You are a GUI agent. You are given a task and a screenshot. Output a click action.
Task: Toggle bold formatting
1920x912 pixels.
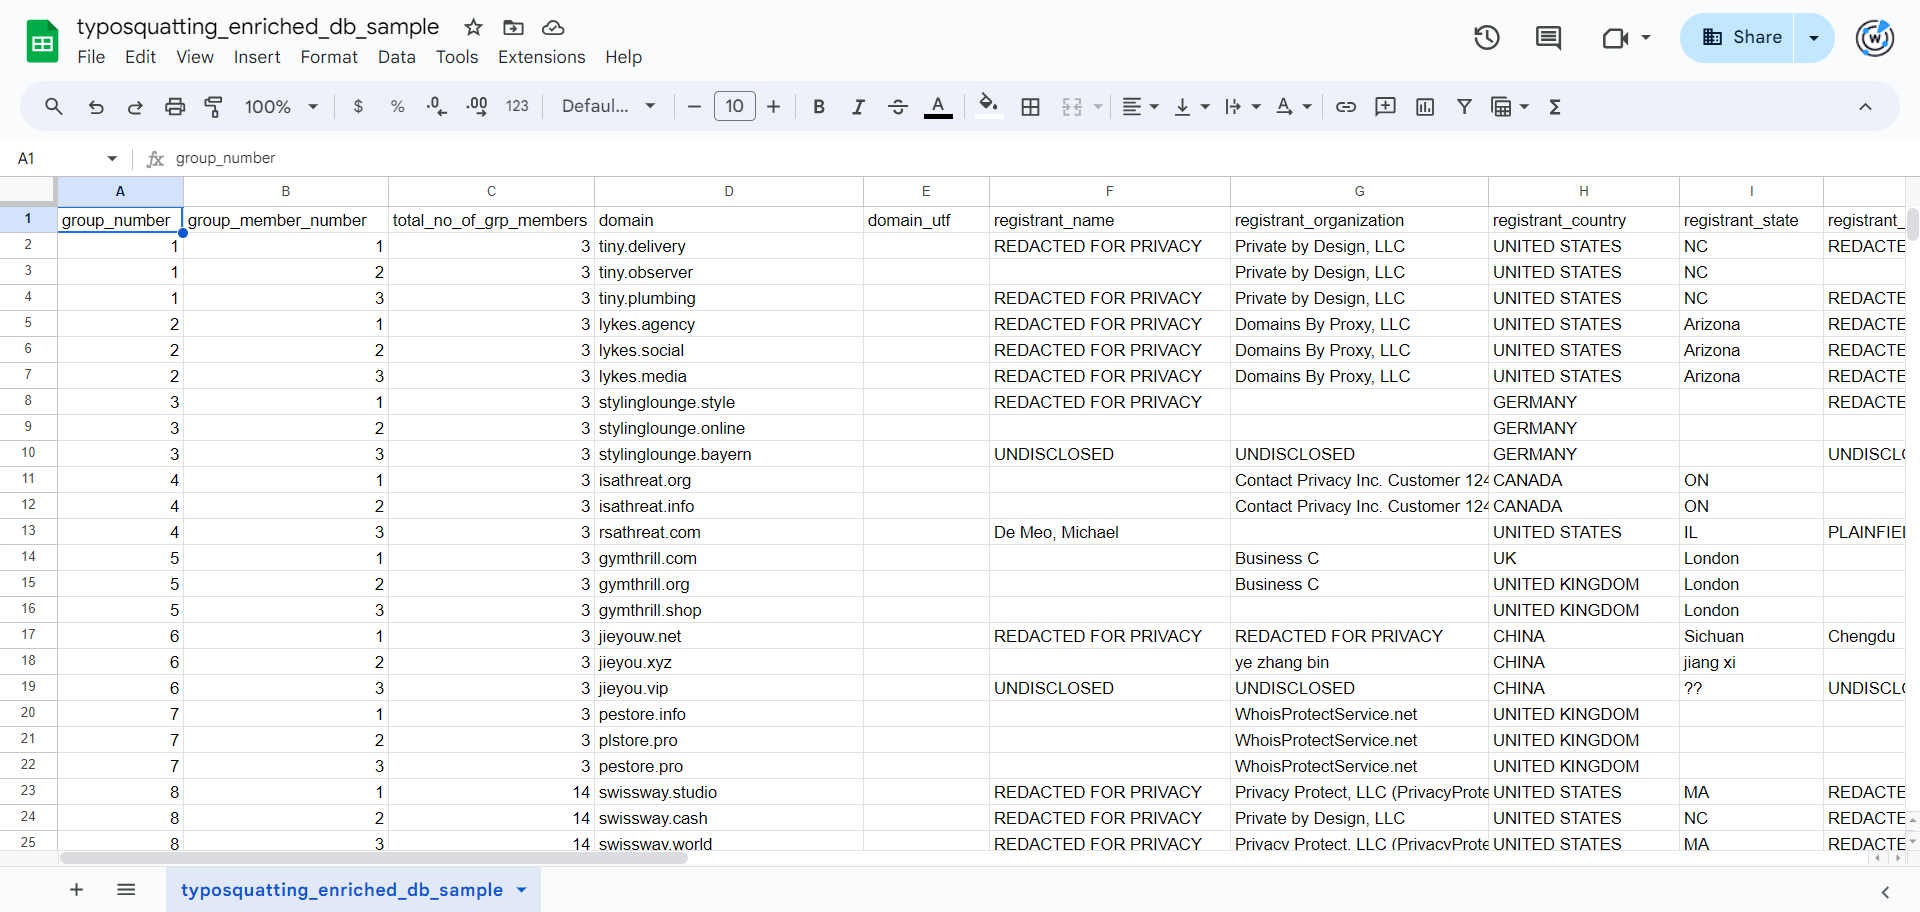point(818,107)
